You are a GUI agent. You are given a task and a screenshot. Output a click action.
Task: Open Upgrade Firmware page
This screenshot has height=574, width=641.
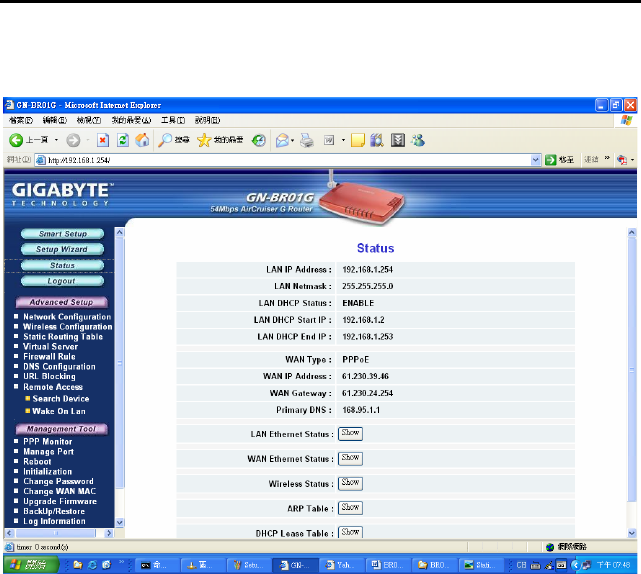click(x=60, y=501)
